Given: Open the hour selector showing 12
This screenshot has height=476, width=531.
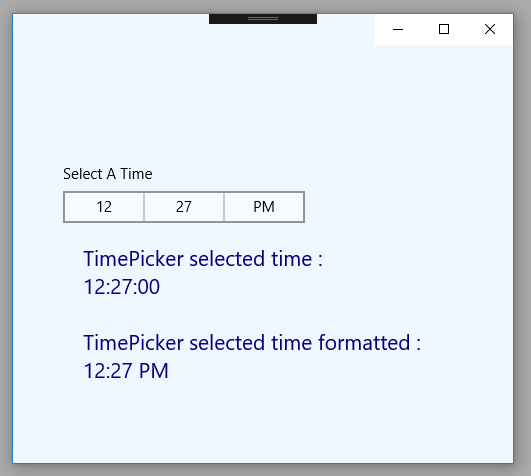Looking at the screenshot, I should pyautogui.click(x=104, y=207).
